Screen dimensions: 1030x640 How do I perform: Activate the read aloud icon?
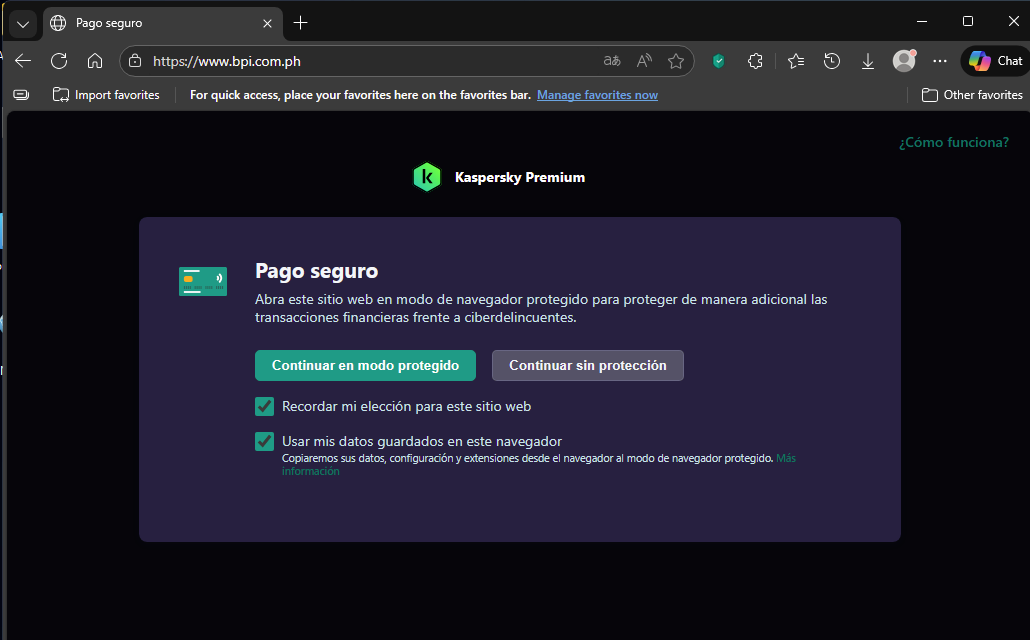click(x=644, y=61)
